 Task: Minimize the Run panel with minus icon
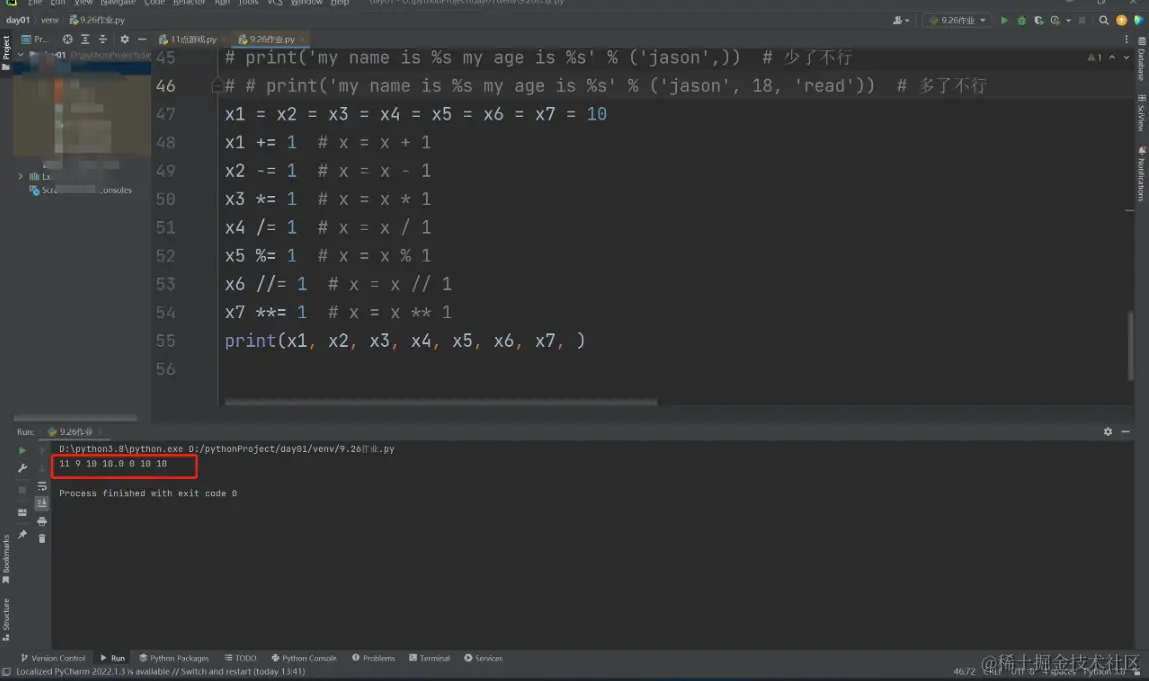click(x=1126, y=432)
